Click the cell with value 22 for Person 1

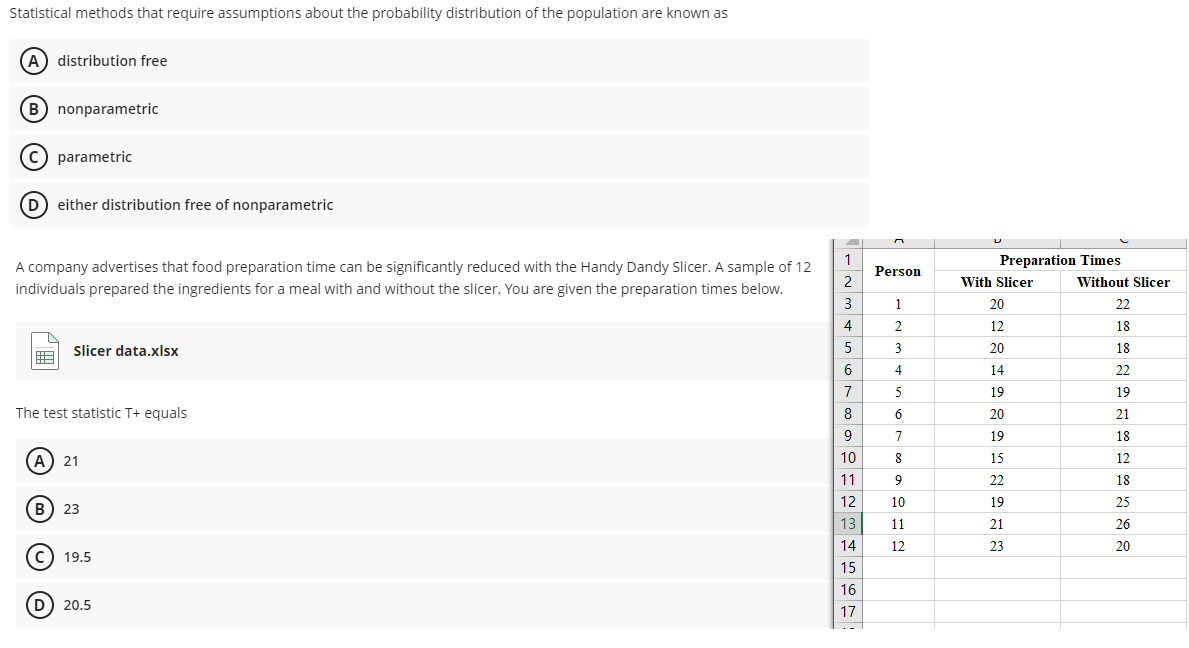1123,303
